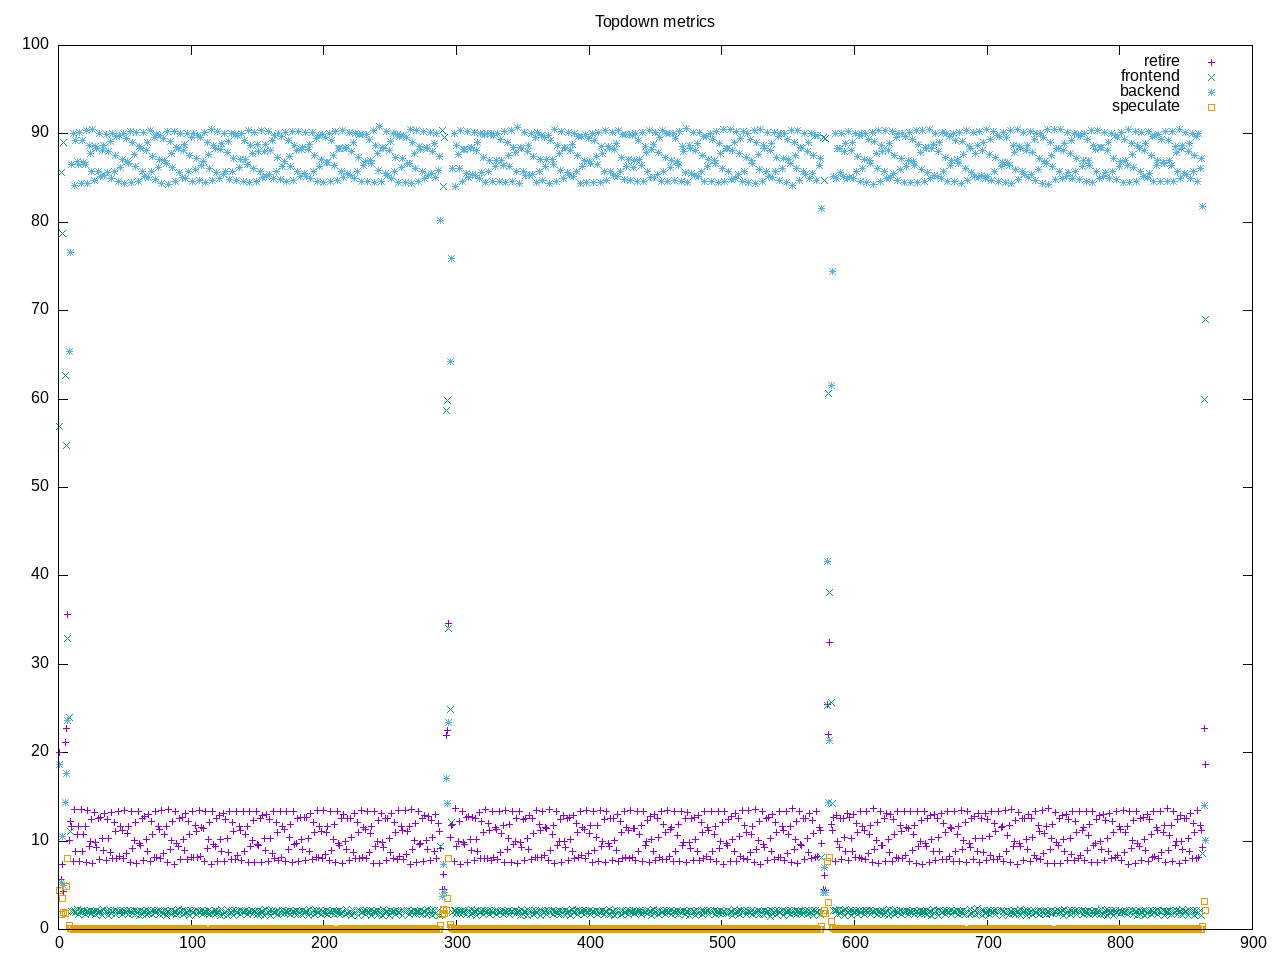
Task: Click the blue asterisk marker beside backend
Action: pyautogui.click(x=1210, y=92)
